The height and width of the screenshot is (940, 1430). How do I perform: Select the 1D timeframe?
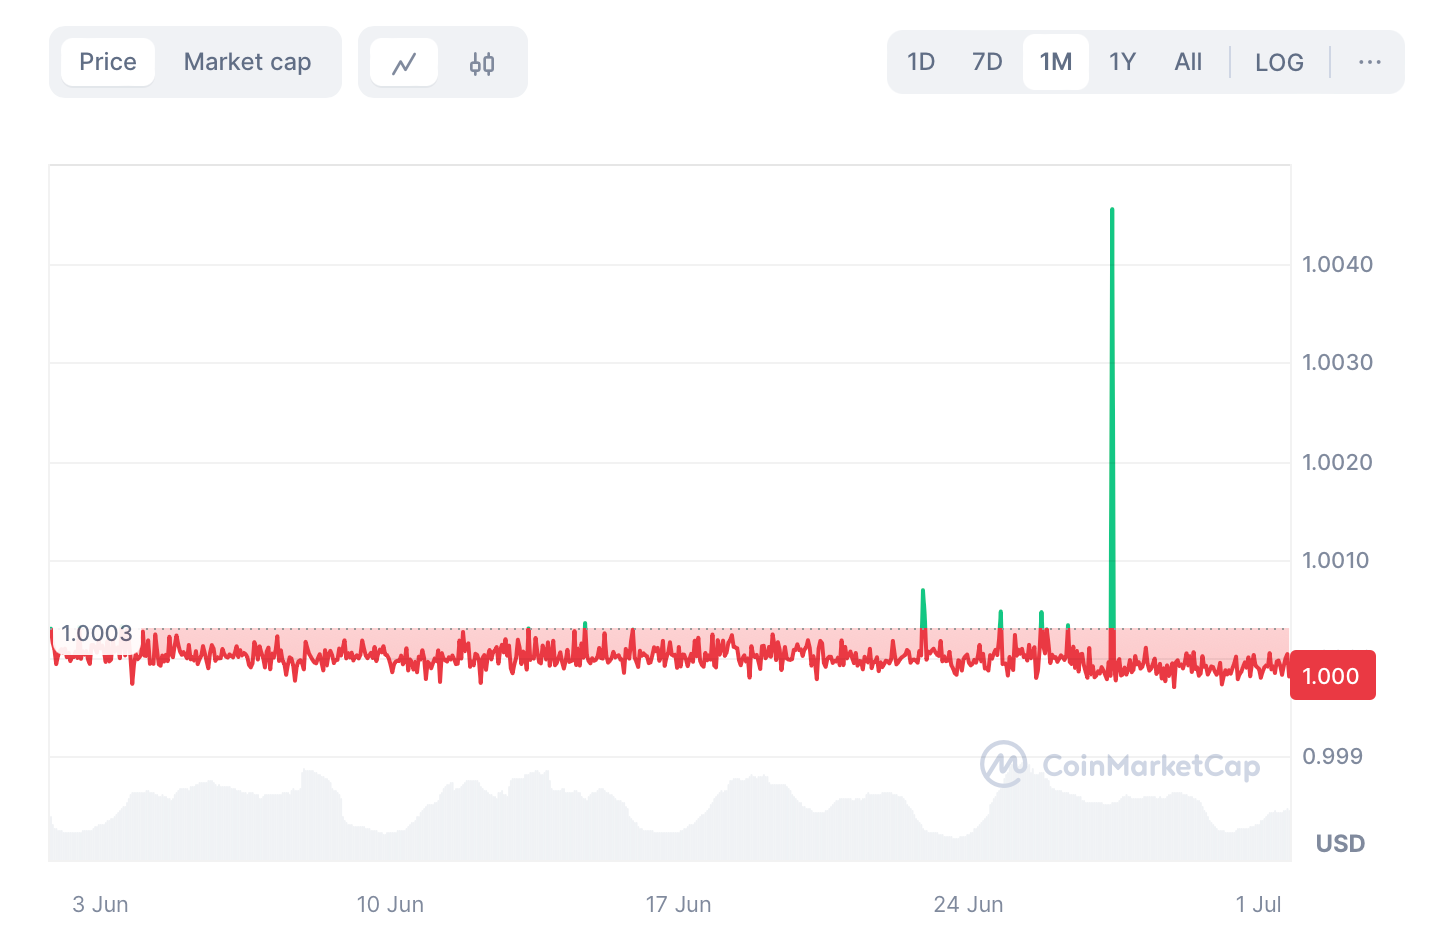(920, 61)
